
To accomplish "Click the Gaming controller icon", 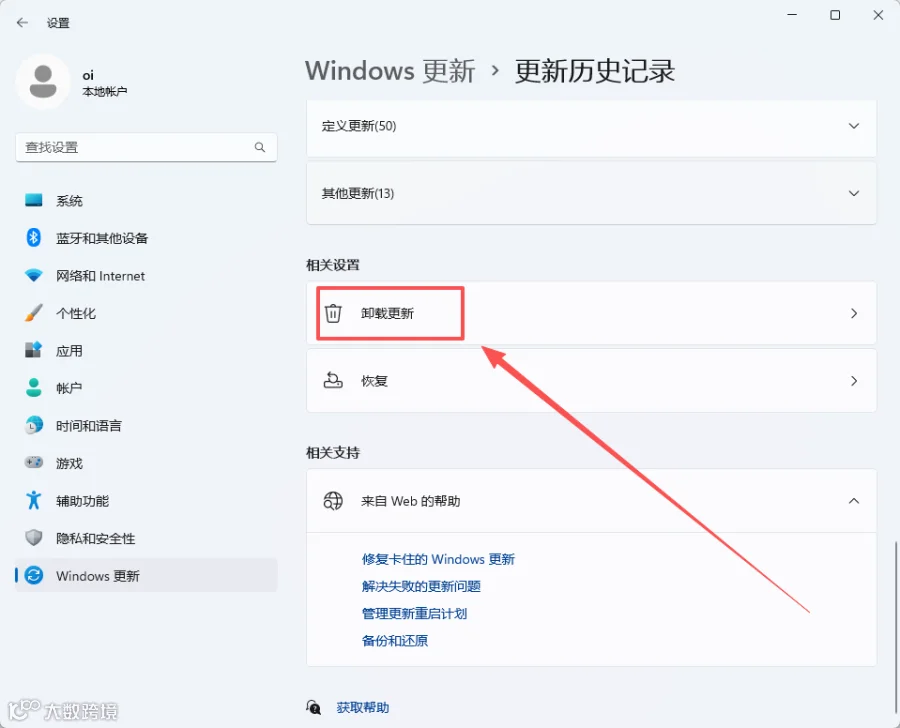I will point(34,463).
